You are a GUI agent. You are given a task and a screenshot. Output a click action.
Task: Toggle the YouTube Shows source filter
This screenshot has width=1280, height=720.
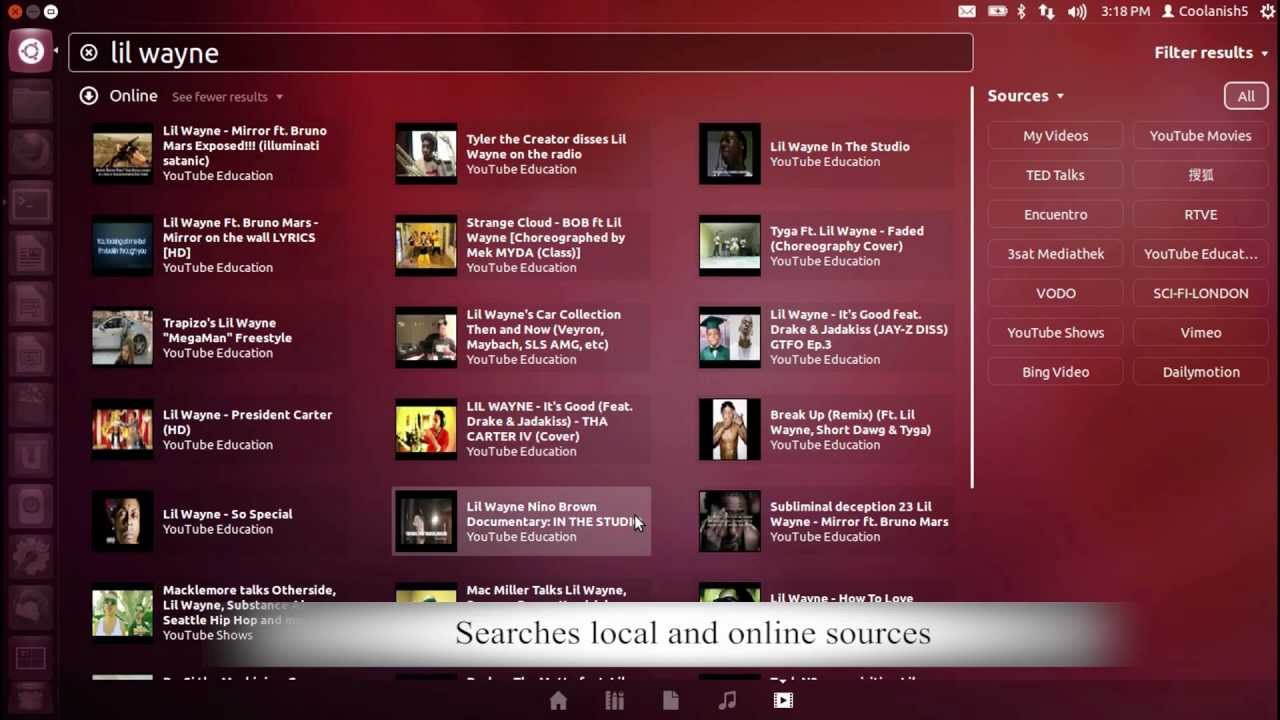click(1055, 333)
